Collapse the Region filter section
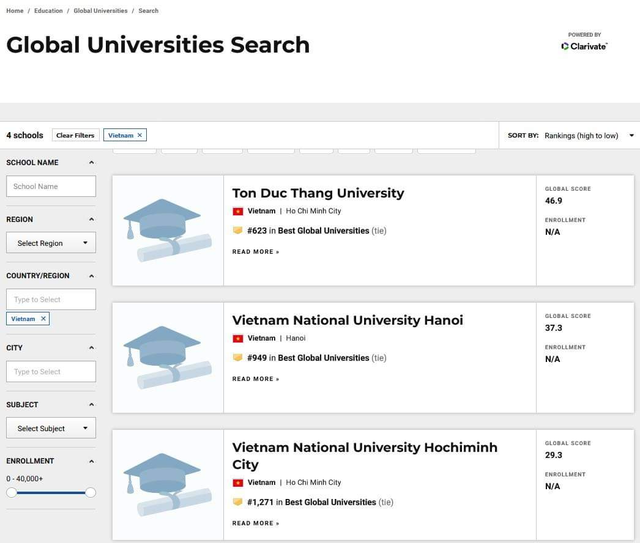This screenshot has width=640, height=543. tap(91, 219)
